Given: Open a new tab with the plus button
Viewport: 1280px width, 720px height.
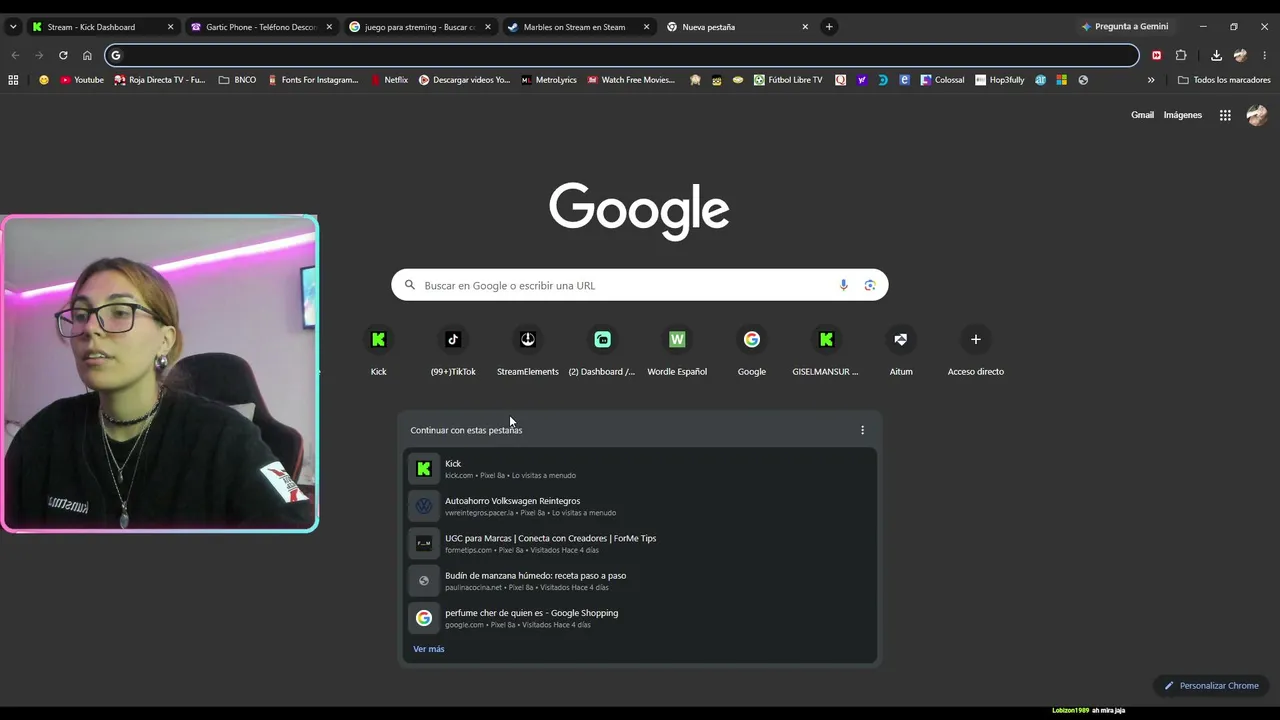Looking at the screenshot, I should pyautogui.click(x=829, y=27).
